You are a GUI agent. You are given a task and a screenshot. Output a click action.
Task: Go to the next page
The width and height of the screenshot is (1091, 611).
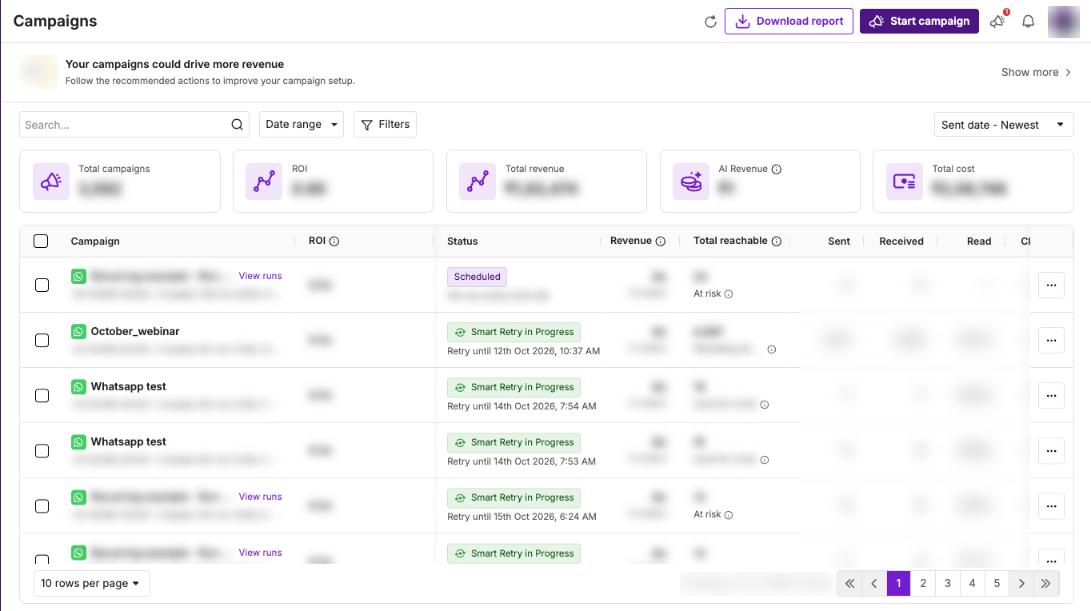pyautogui.click(x=1021, y=584)
